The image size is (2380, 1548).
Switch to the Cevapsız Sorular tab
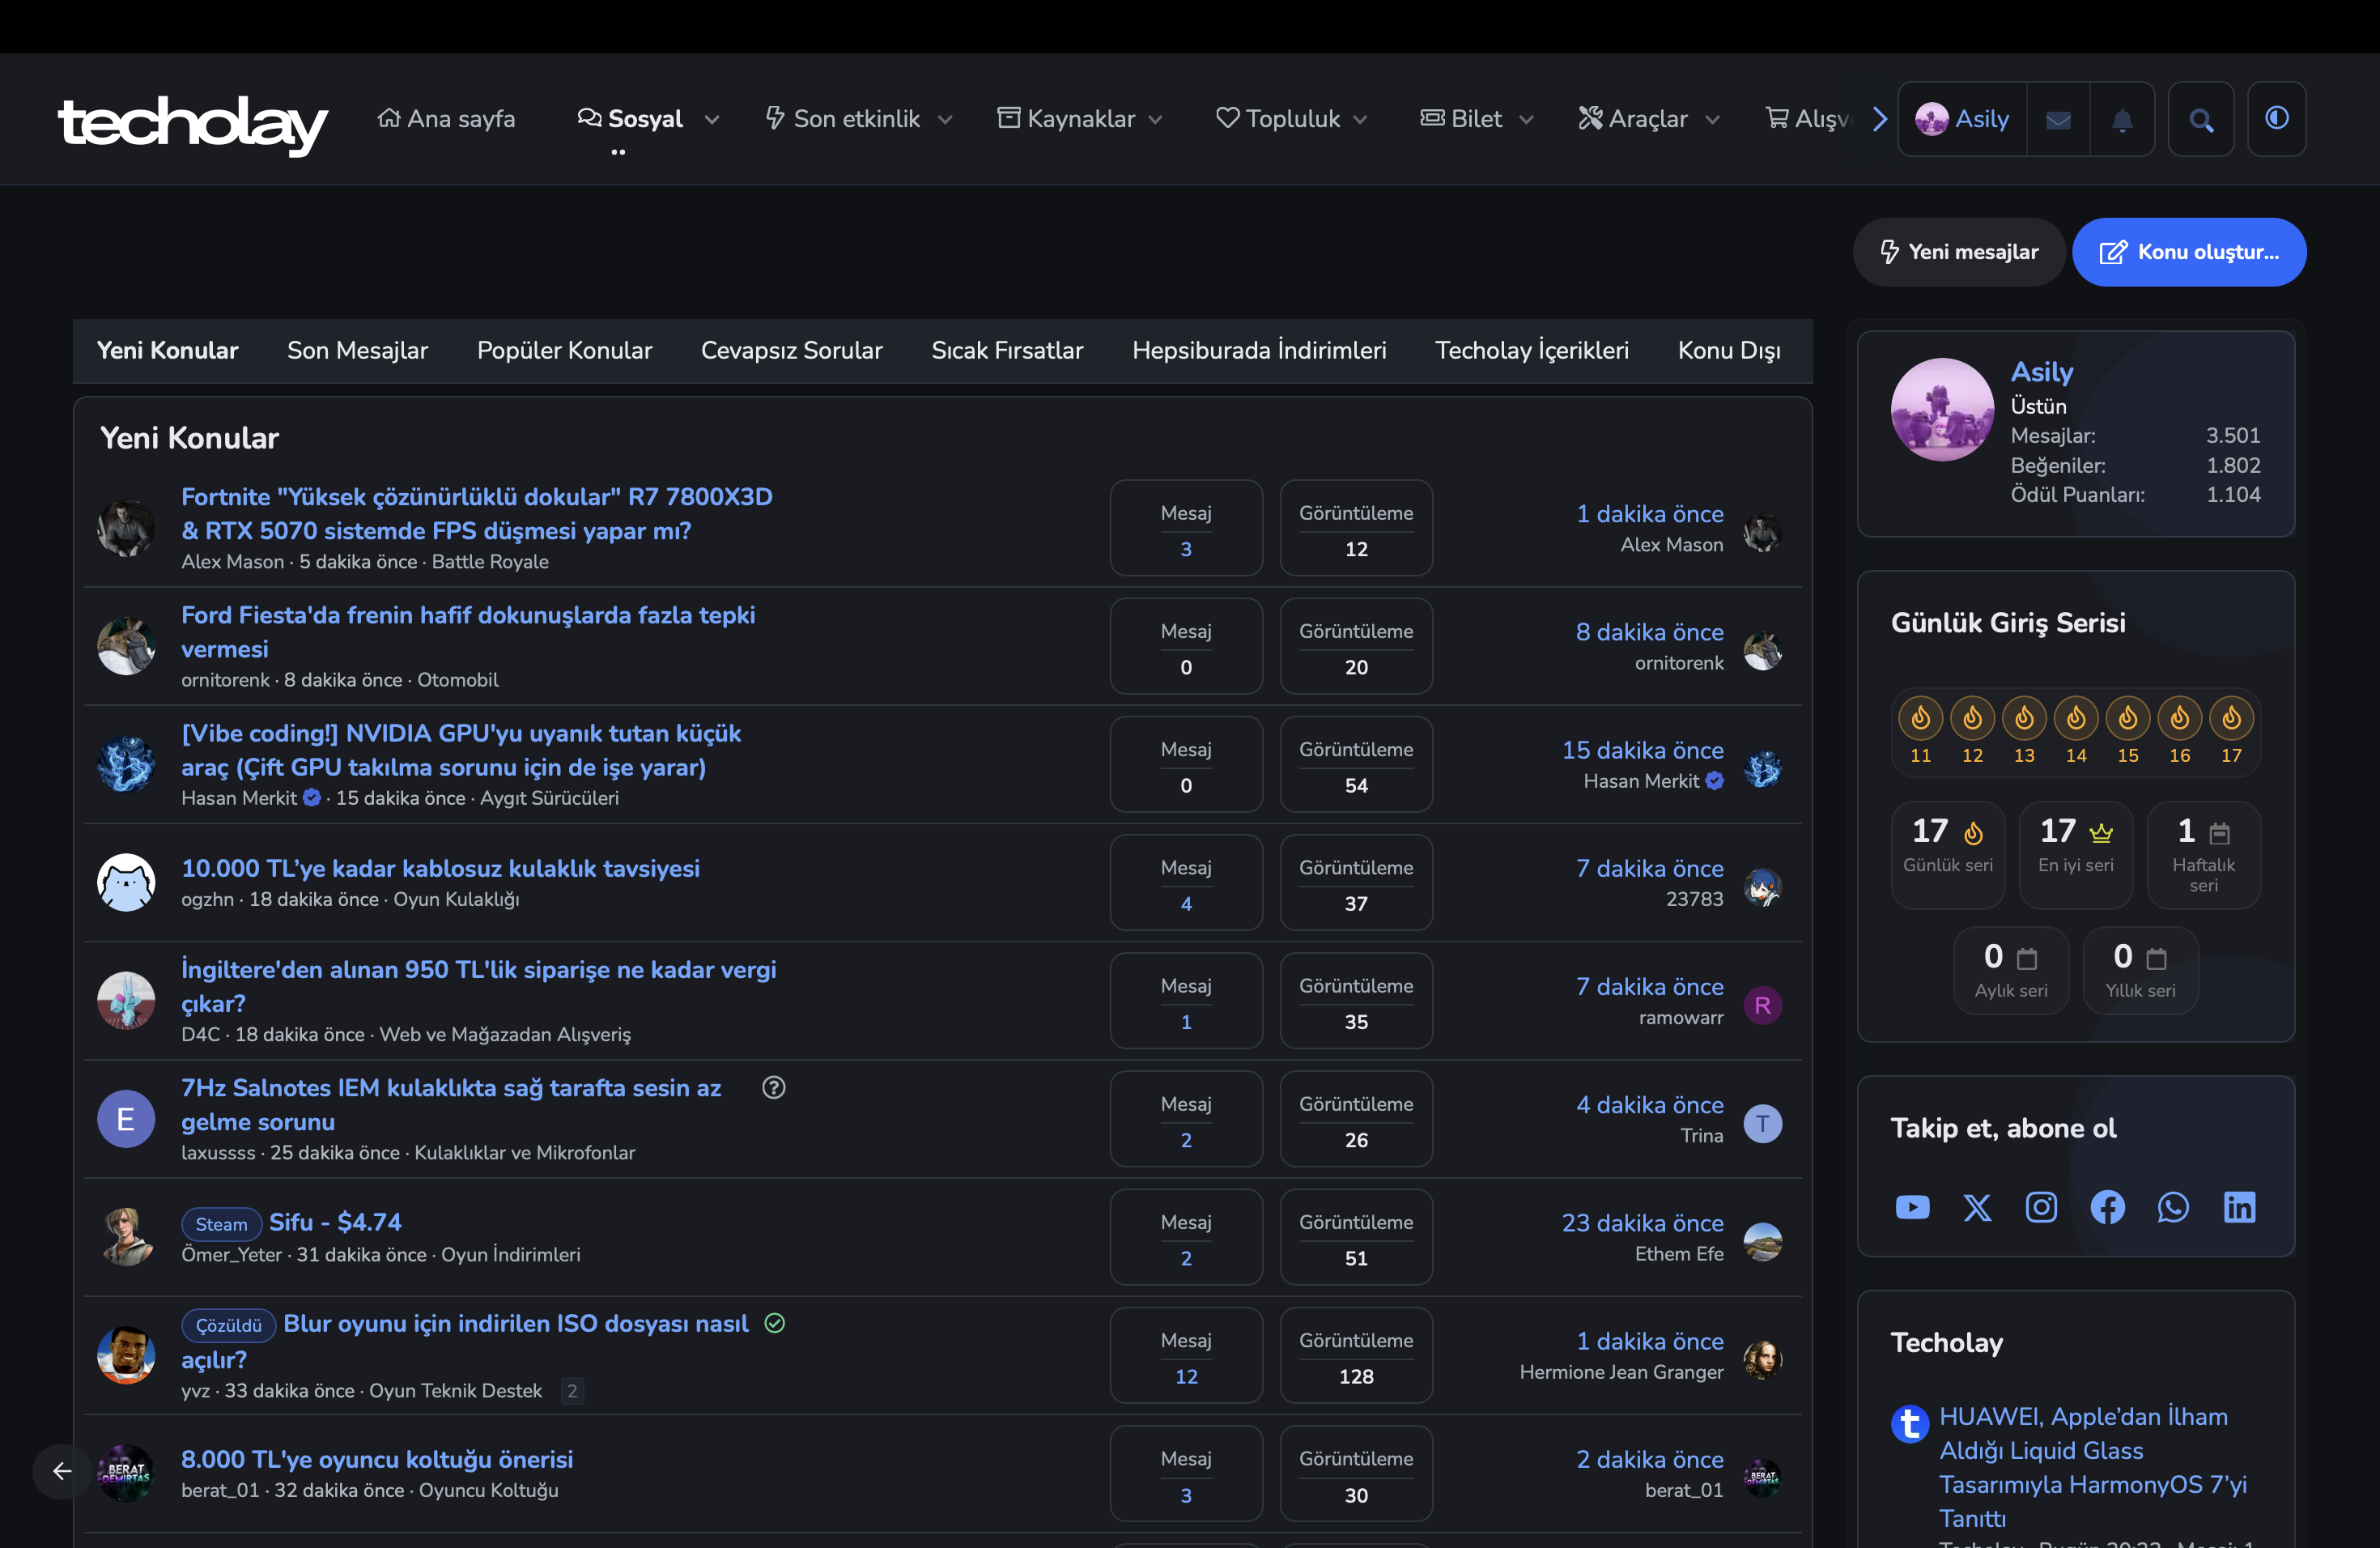click(791, 351)
